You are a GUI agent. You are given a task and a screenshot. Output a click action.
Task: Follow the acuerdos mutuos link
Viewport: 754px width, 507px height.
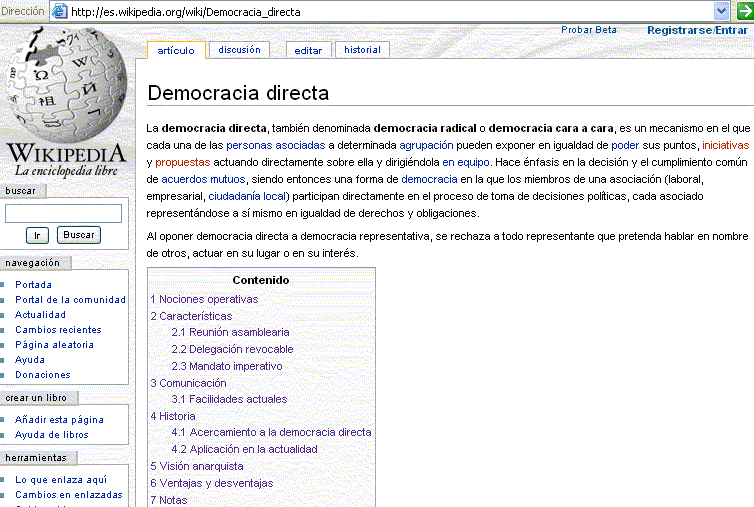point(203,179)
